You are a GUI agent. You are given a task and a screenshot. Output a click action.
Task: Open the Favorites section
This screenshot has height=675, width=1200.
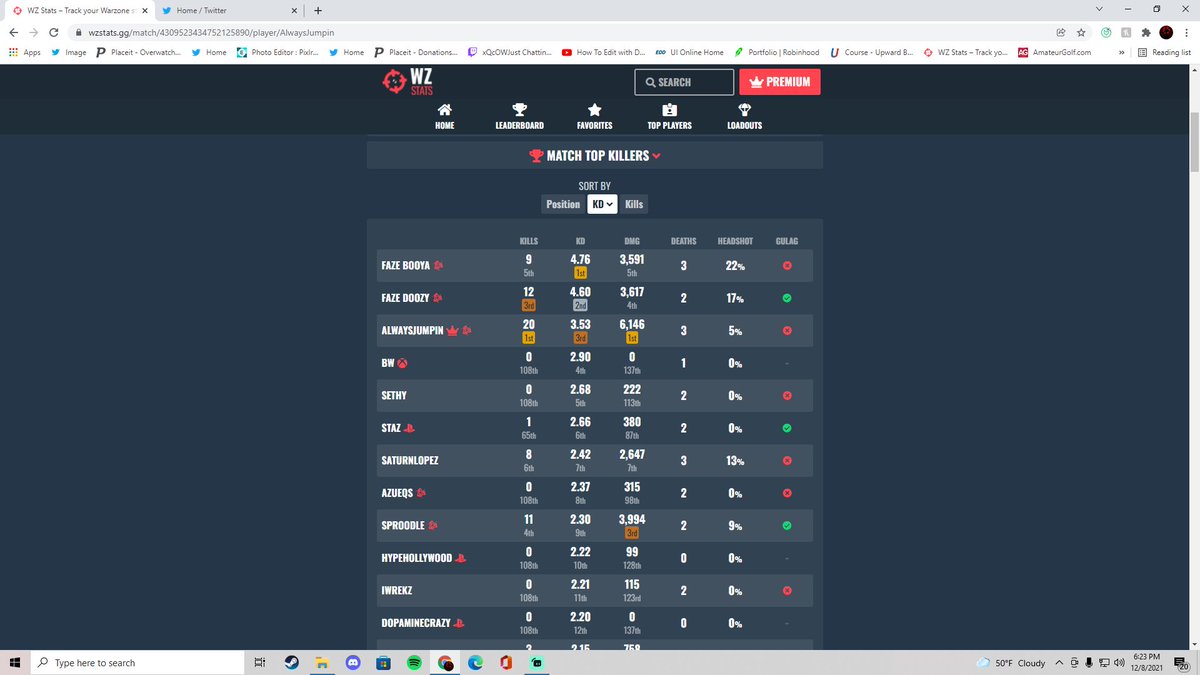(x=594, y=117)
